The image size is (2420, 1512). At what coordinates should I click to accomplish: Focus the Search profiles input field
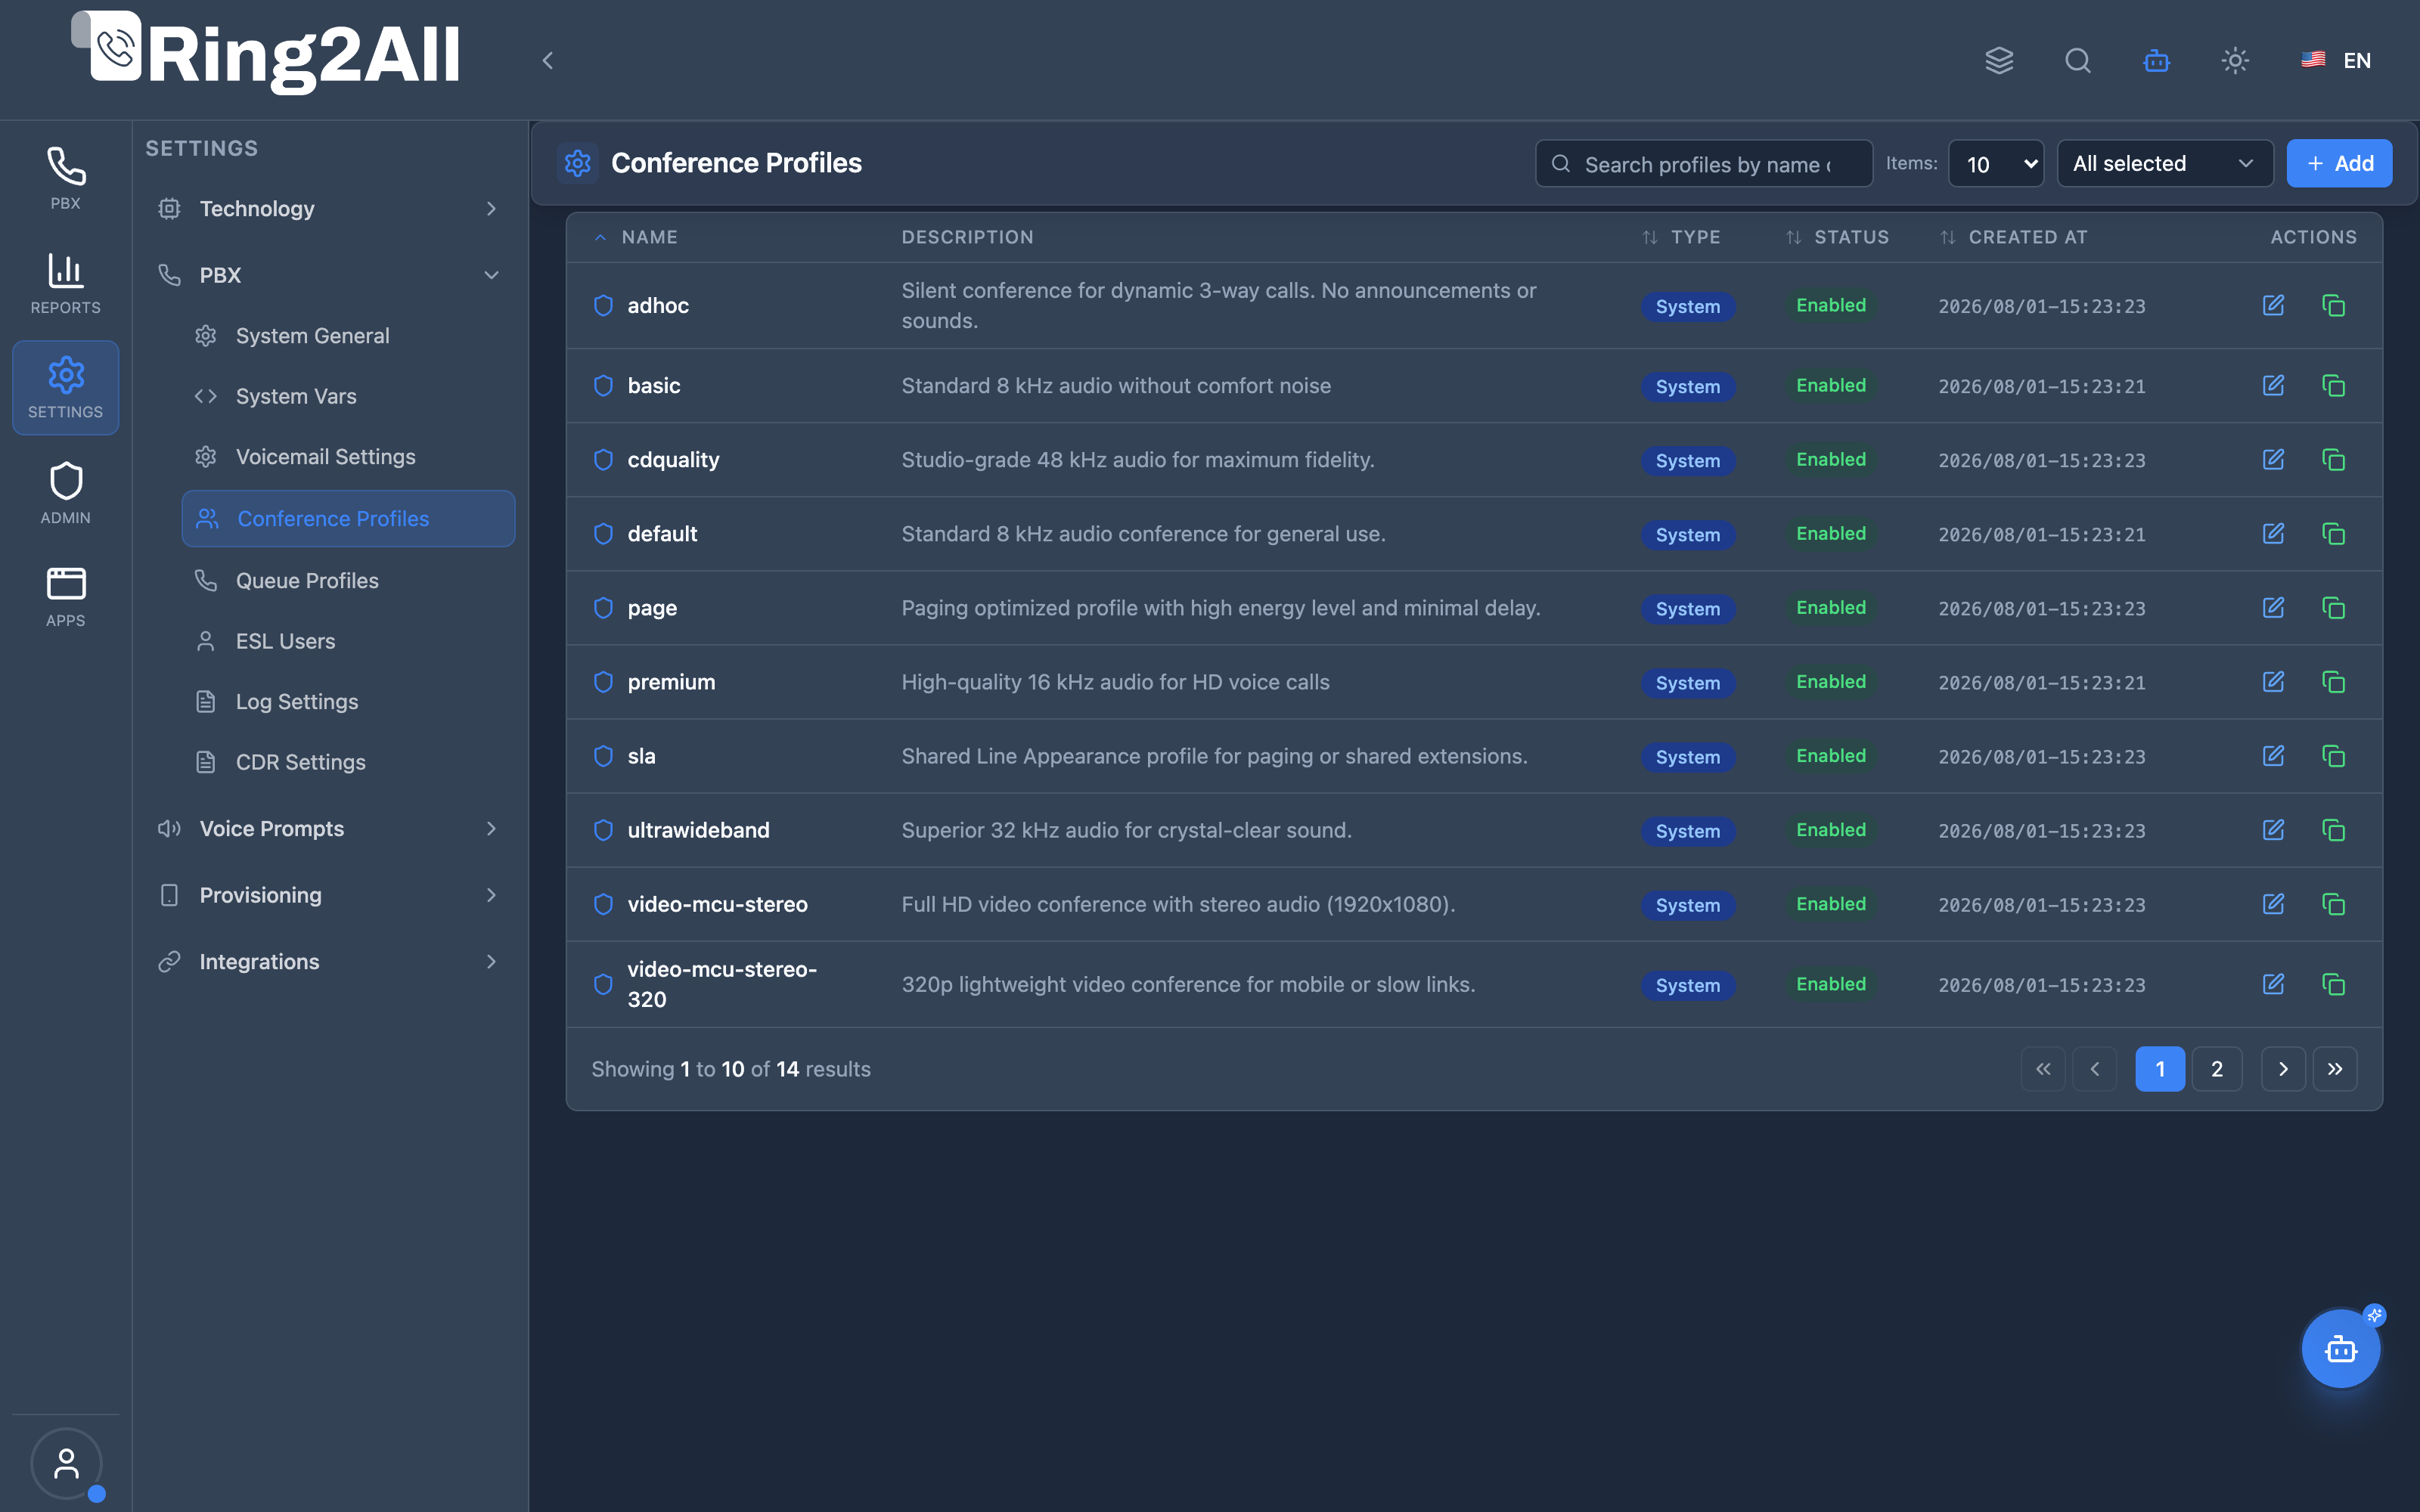point(1703,164)
